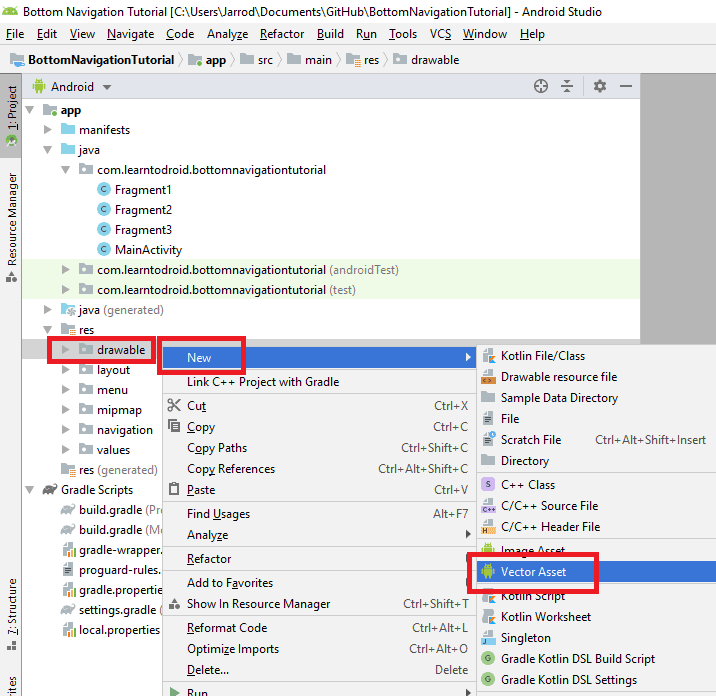Click the Vector Asset android icon
The image size is (716, 696).
point(488,572)
